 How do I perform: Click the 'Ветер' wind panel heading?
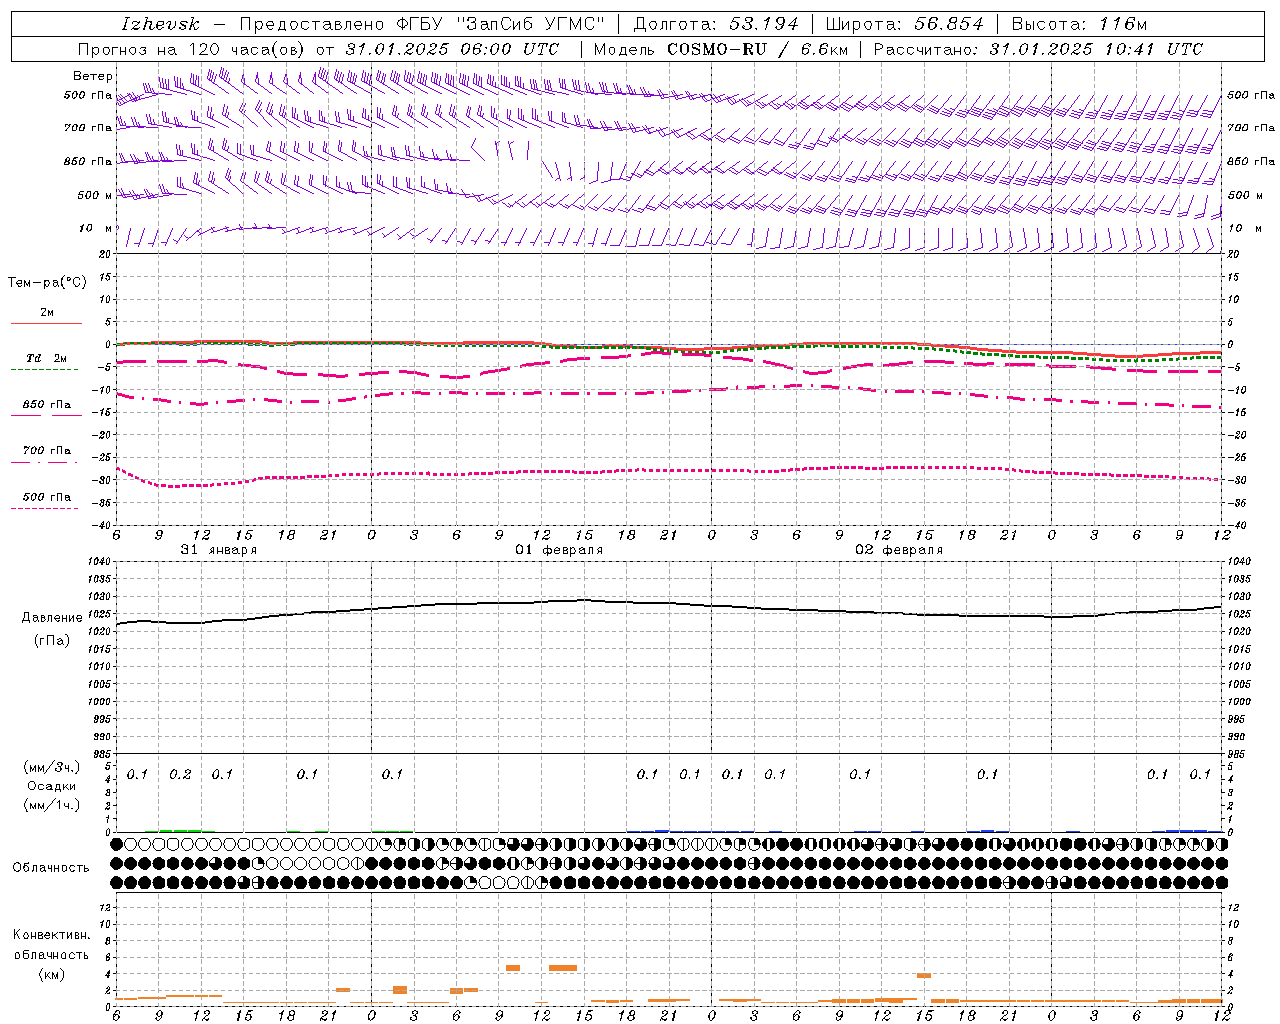tap(93, 76)
